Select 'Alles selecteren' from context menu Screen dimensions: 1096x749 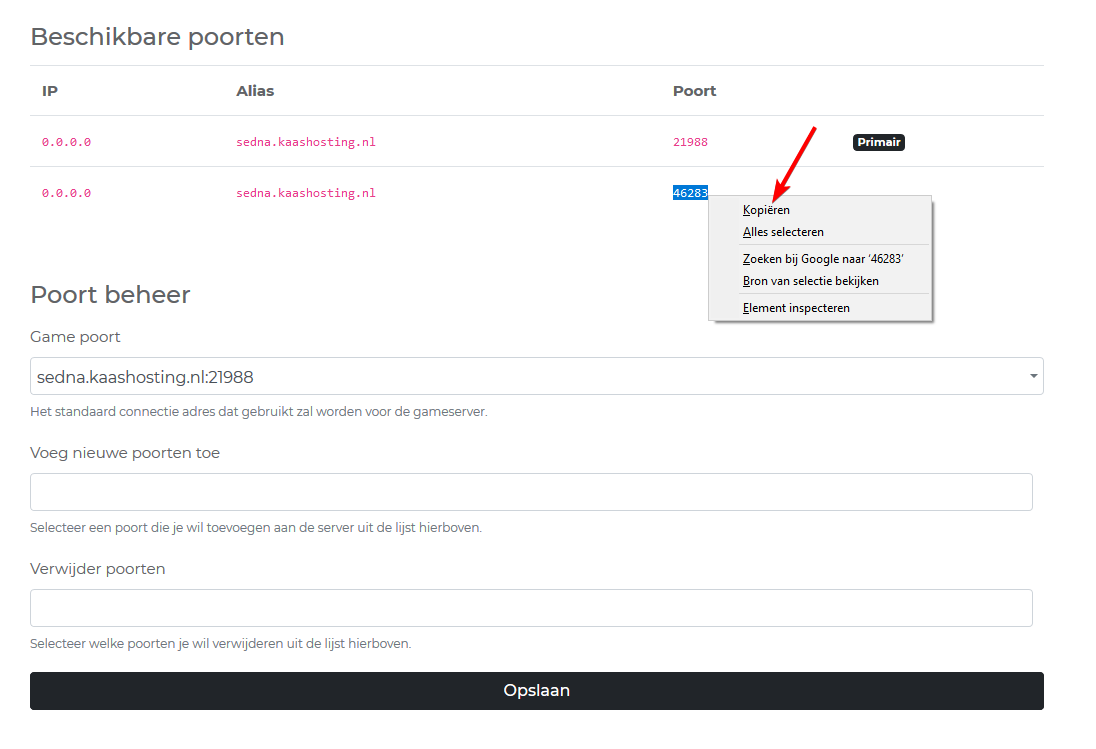[783, 232]
